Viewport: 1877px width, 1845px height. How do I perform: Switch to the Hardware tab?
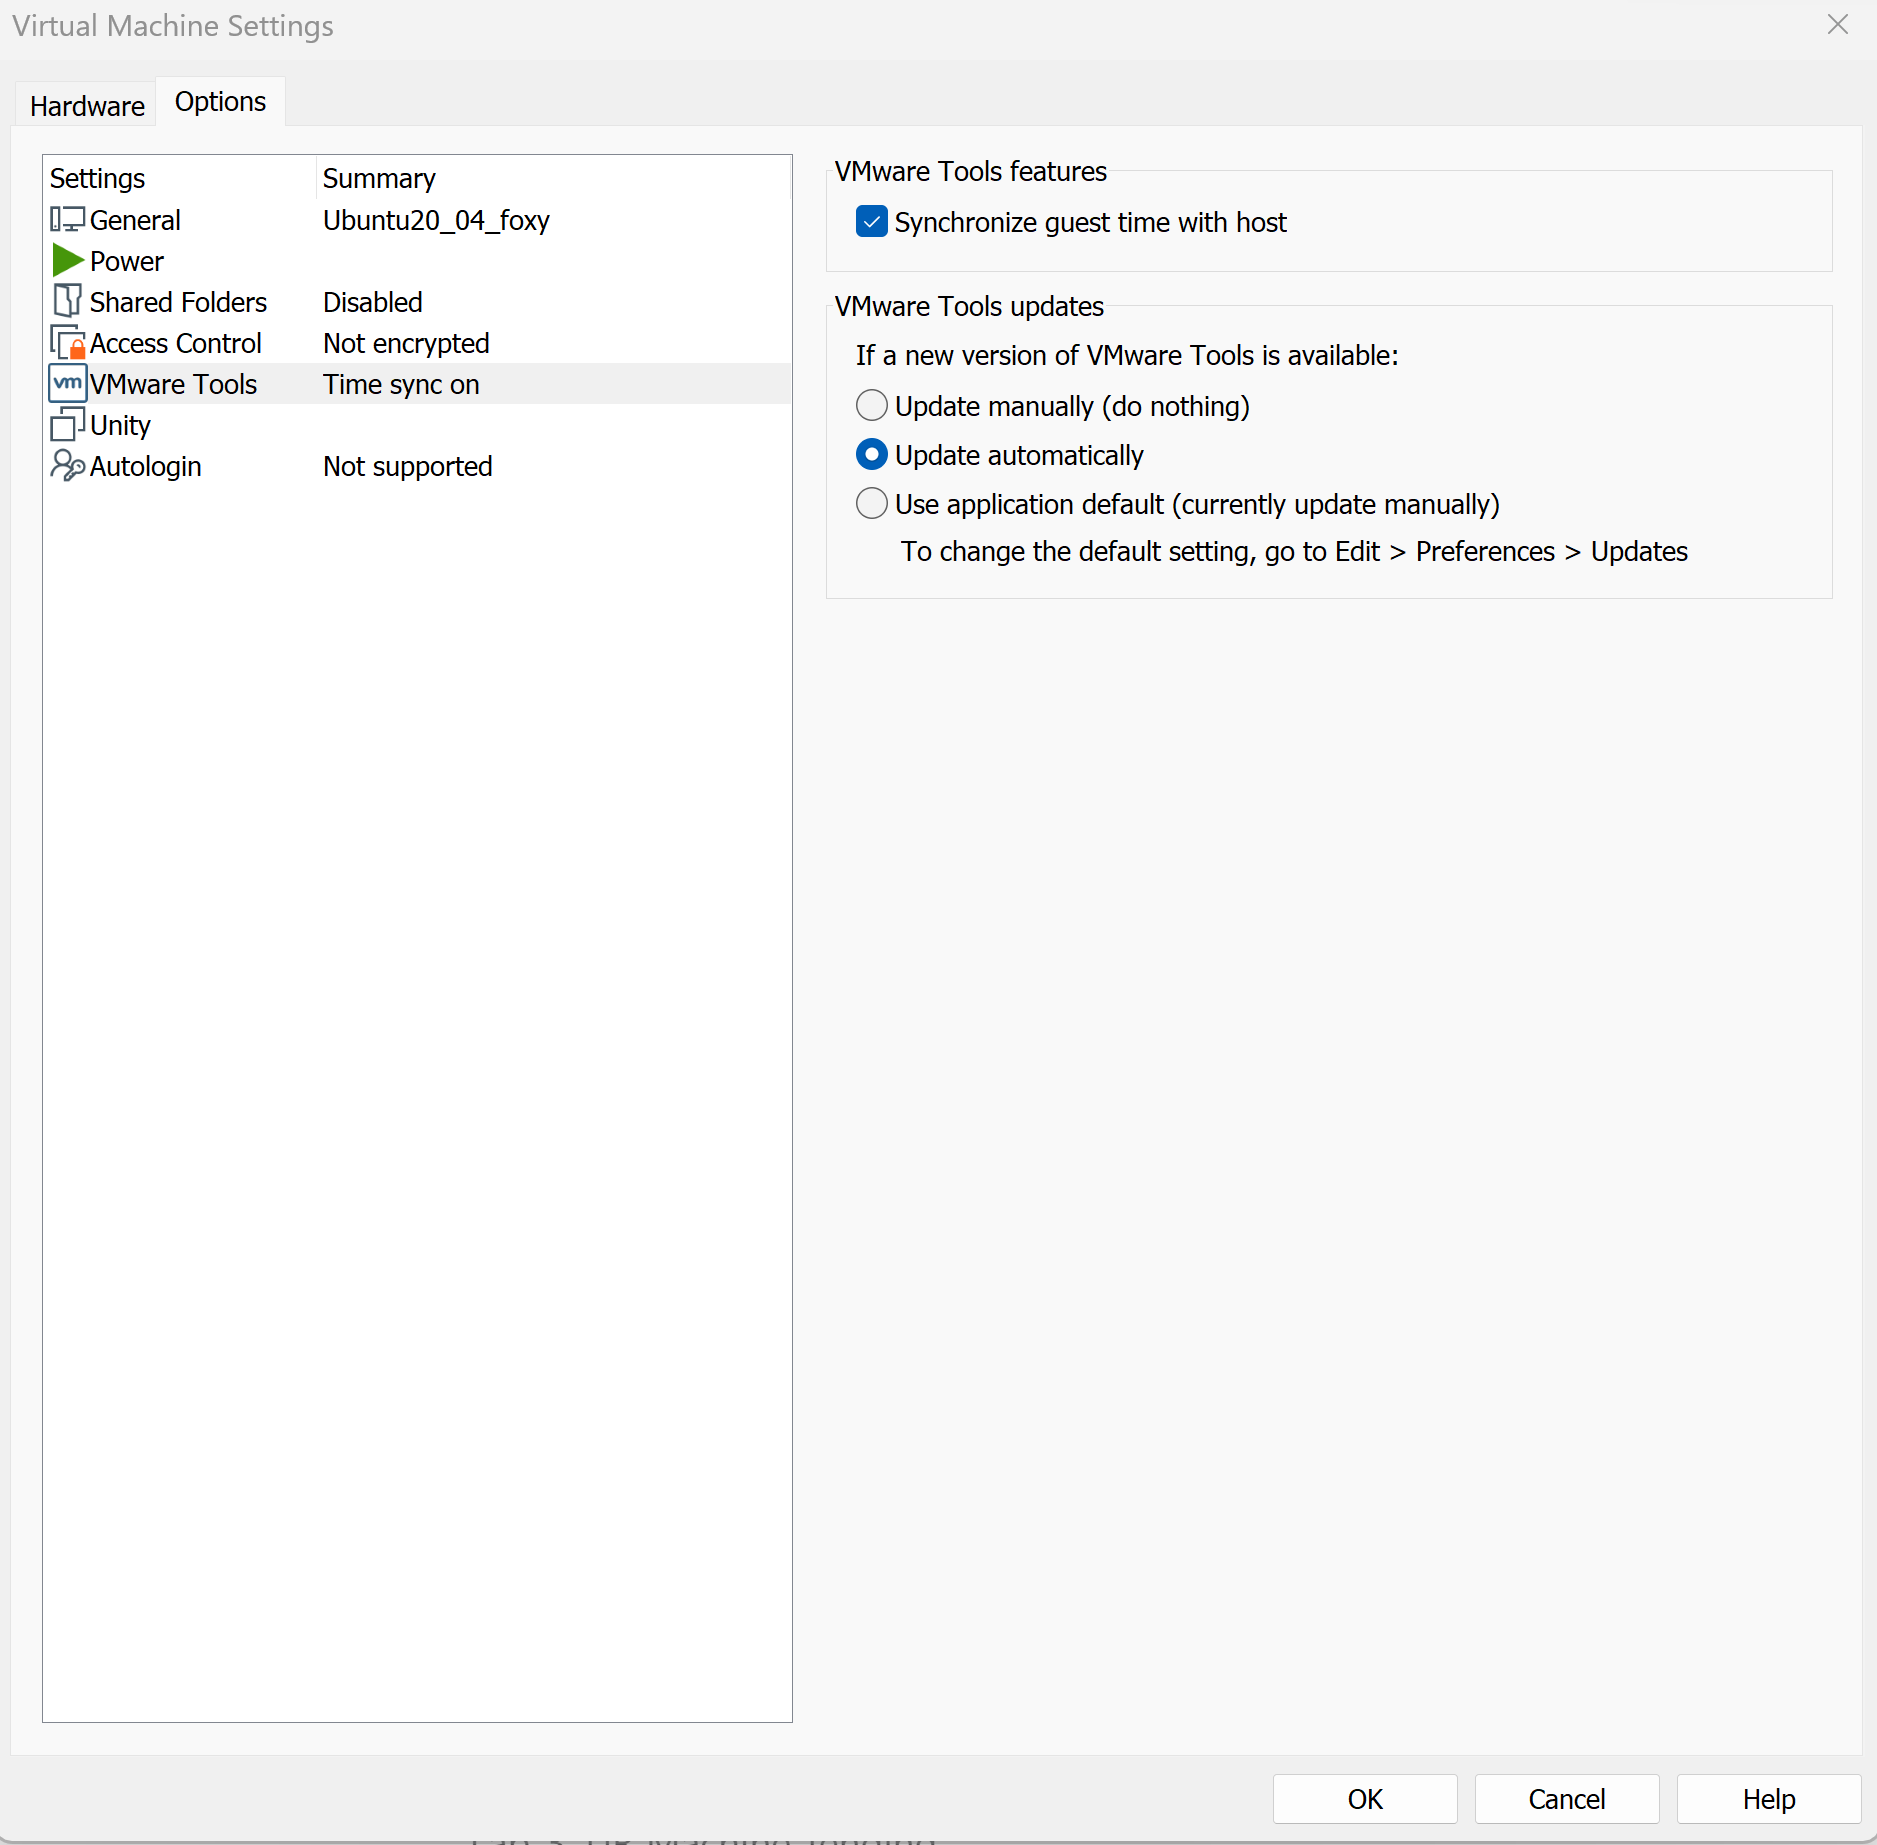(x=87, y=105)
